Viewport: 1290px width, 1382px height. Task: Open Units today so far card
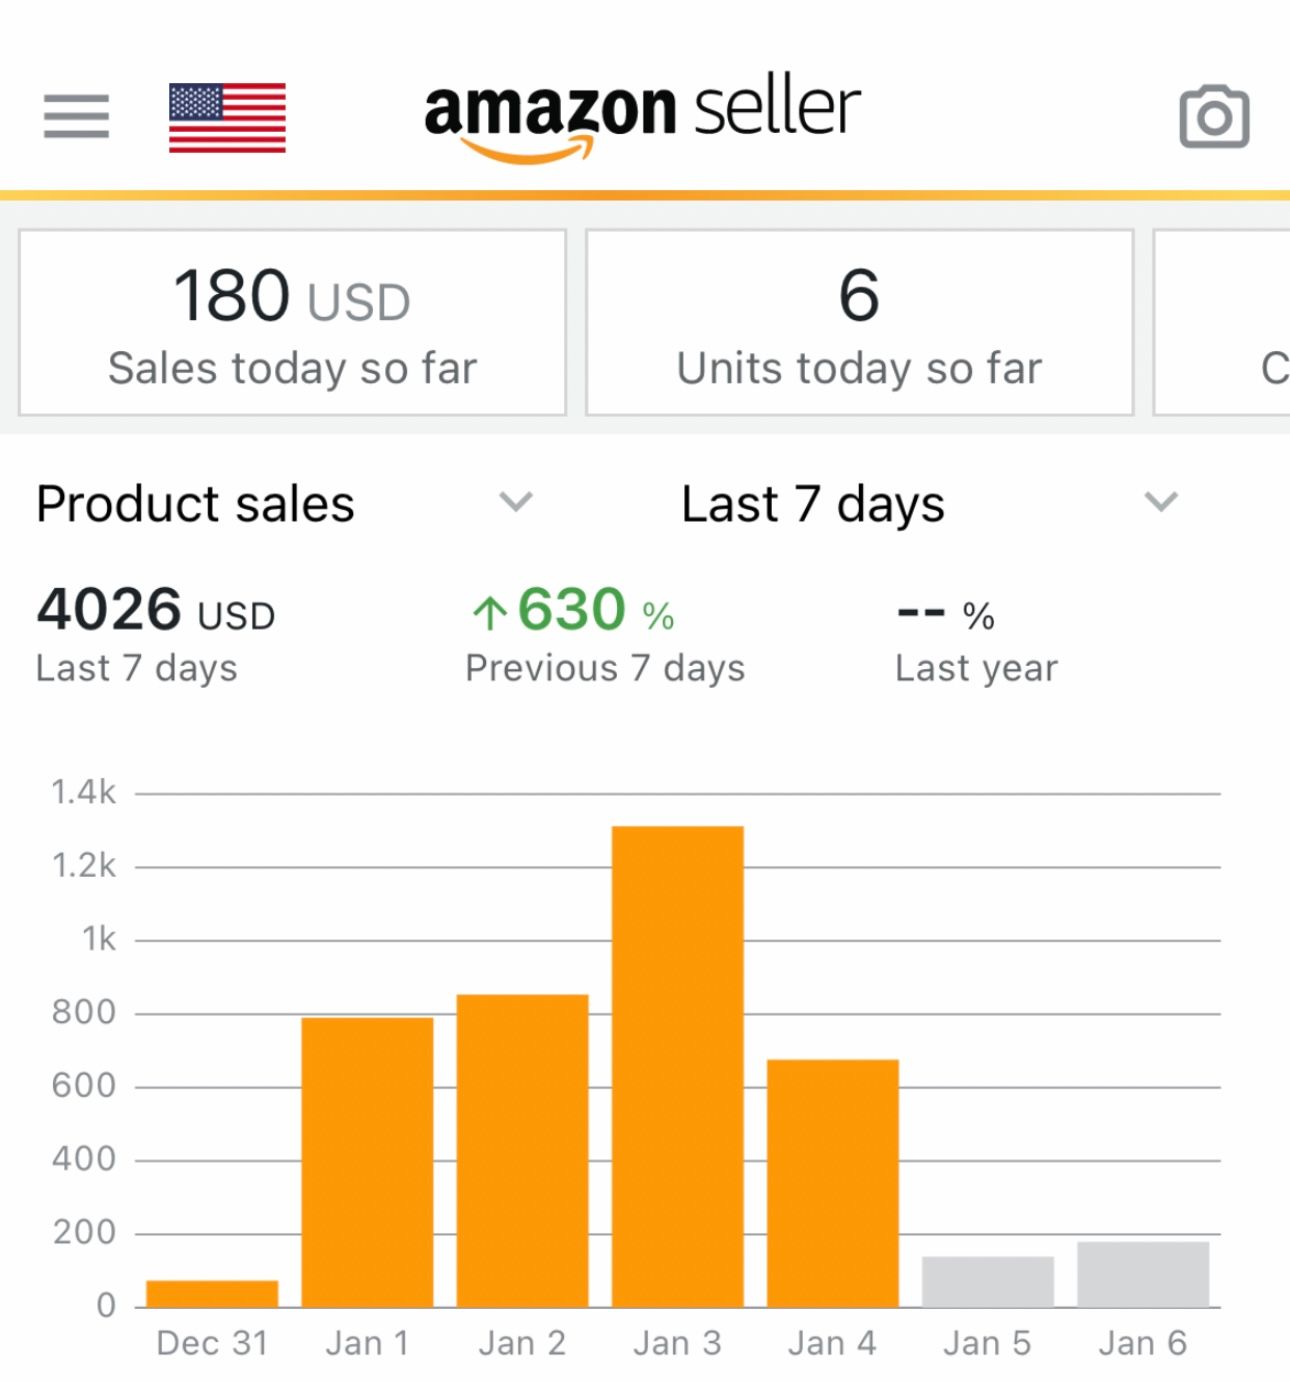(x=859, y=322)
